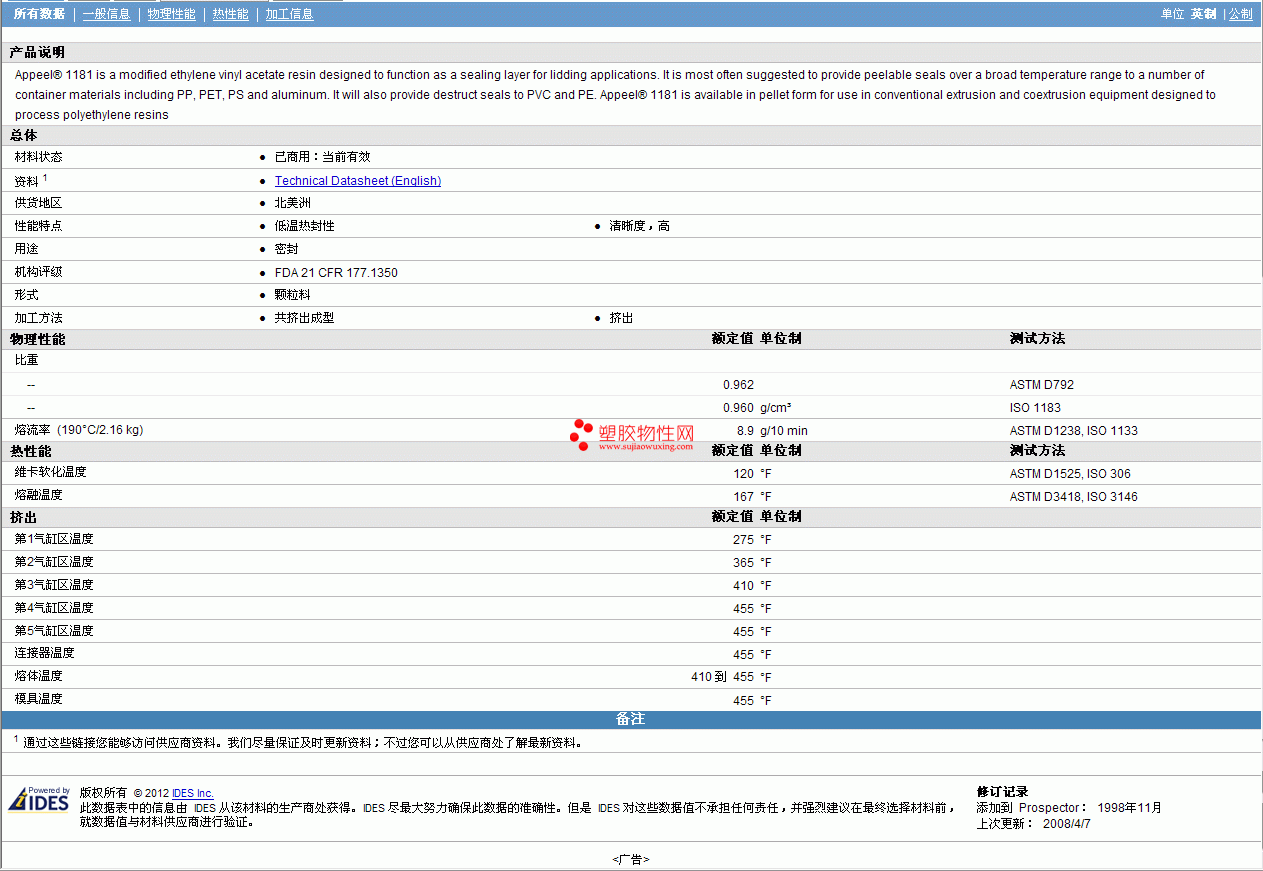The height and width of the screenshot is (871, 1263).
Task: Click the 性能特点 row label
Action: pyautogui.click(x=38, y=226)
